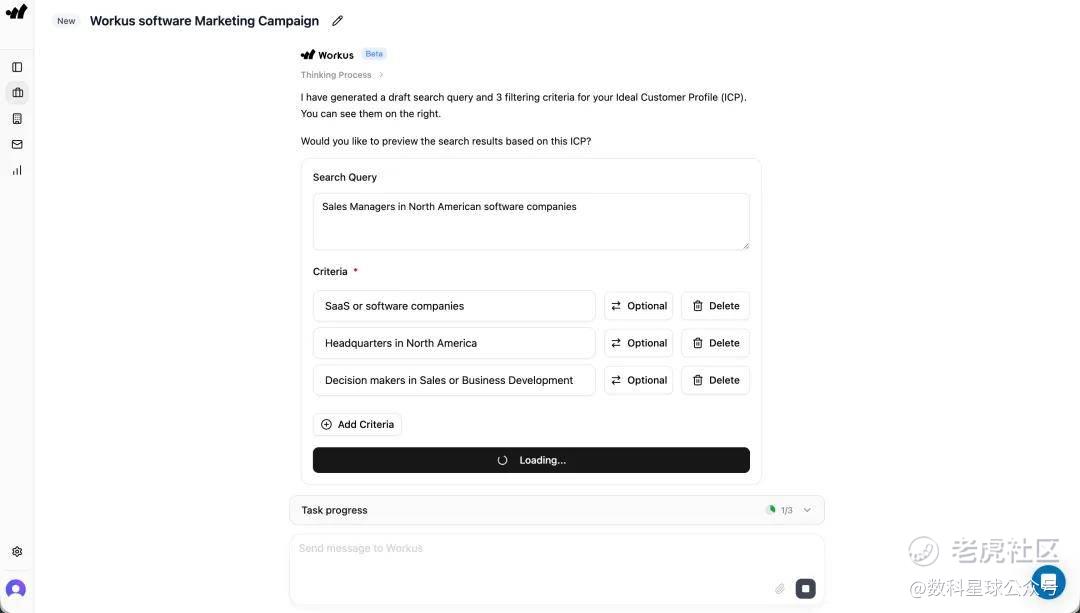
Task: Open the briefcase campaigns icon
Action: (x=17, y=93)
